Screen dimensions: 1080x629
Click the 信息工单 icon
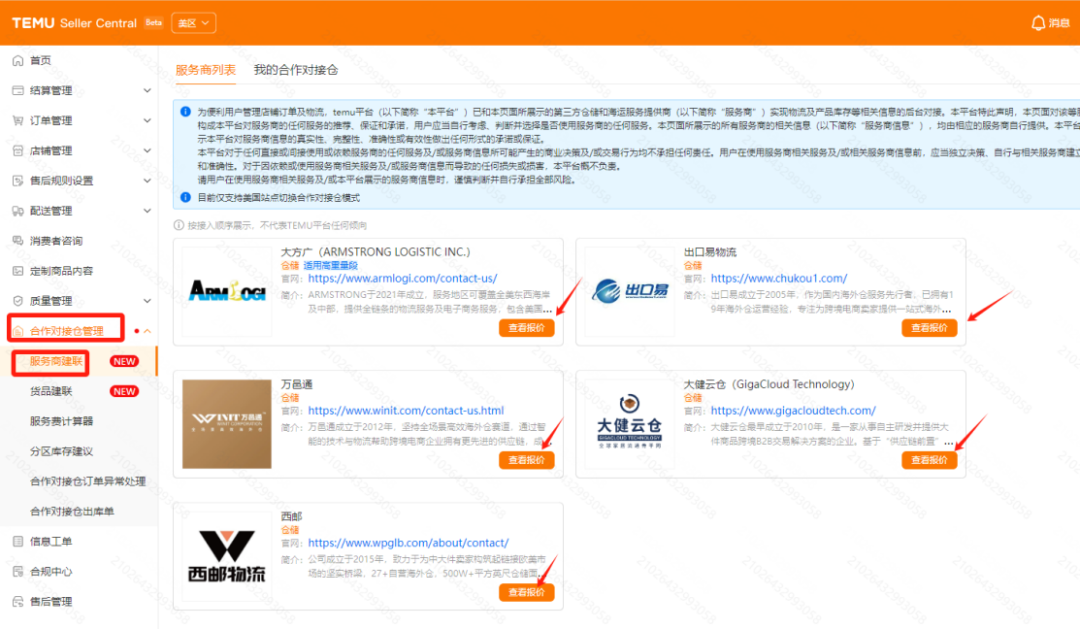tap(18, 542)
